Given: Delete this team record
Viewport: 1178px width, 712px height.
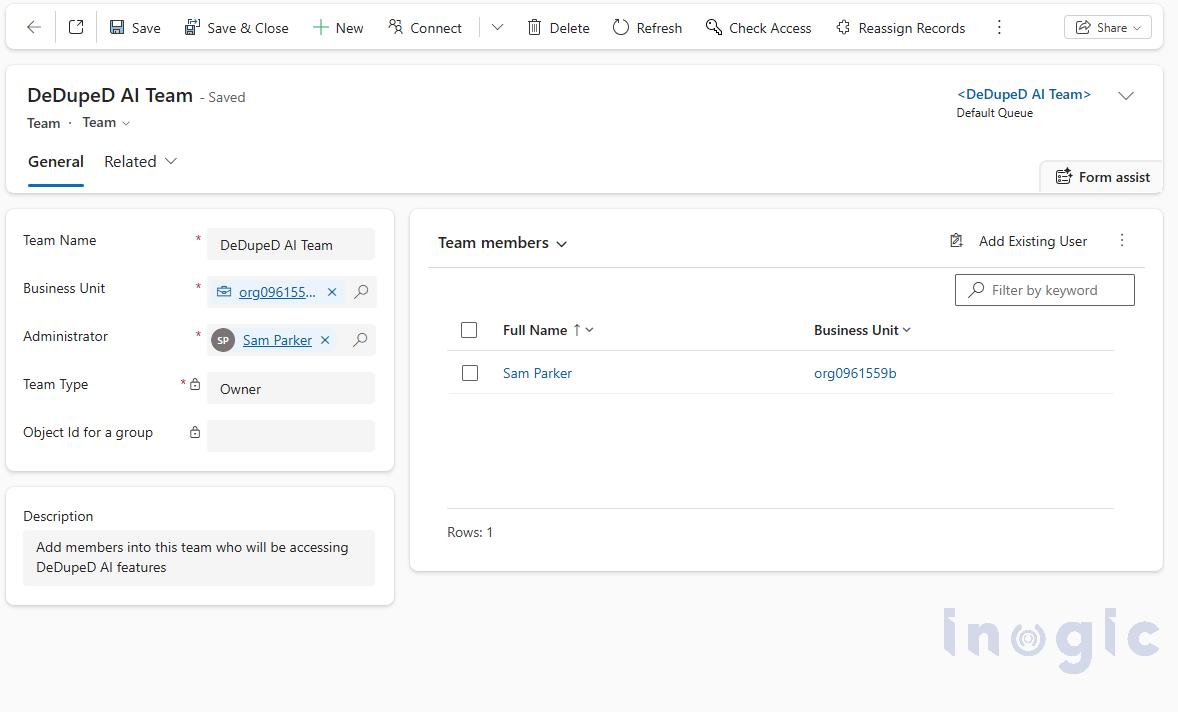Looking at the screenshot, I should point(558,28).
